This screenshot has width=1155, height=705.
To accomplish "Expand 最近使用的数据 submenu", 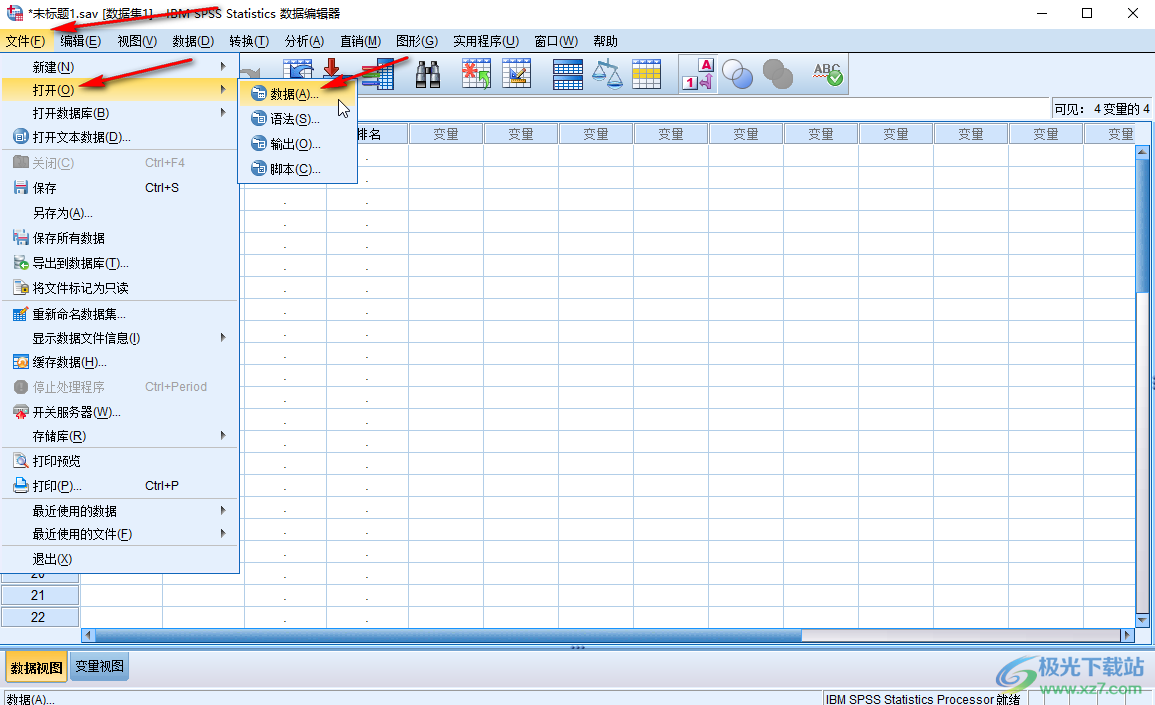I will click(120, 511).
